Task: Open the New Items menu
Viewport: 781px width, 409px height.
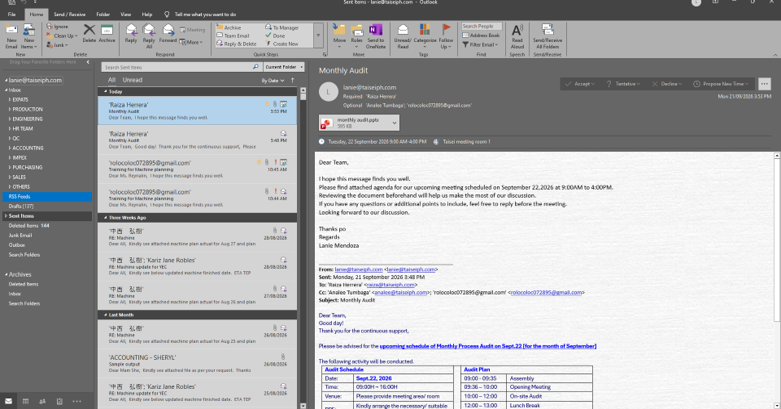Action: point(29,36)
